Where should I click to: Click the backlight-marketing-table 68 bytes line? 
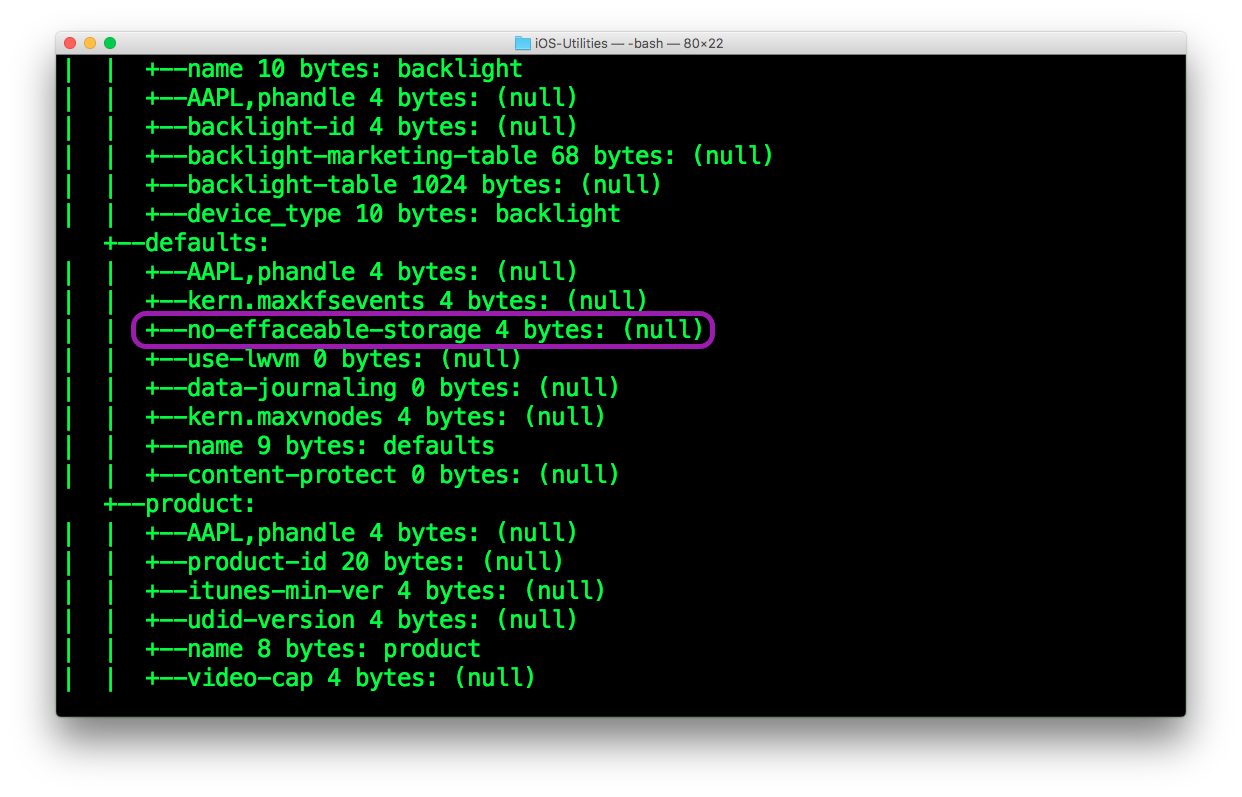click(x=460, y=156)
